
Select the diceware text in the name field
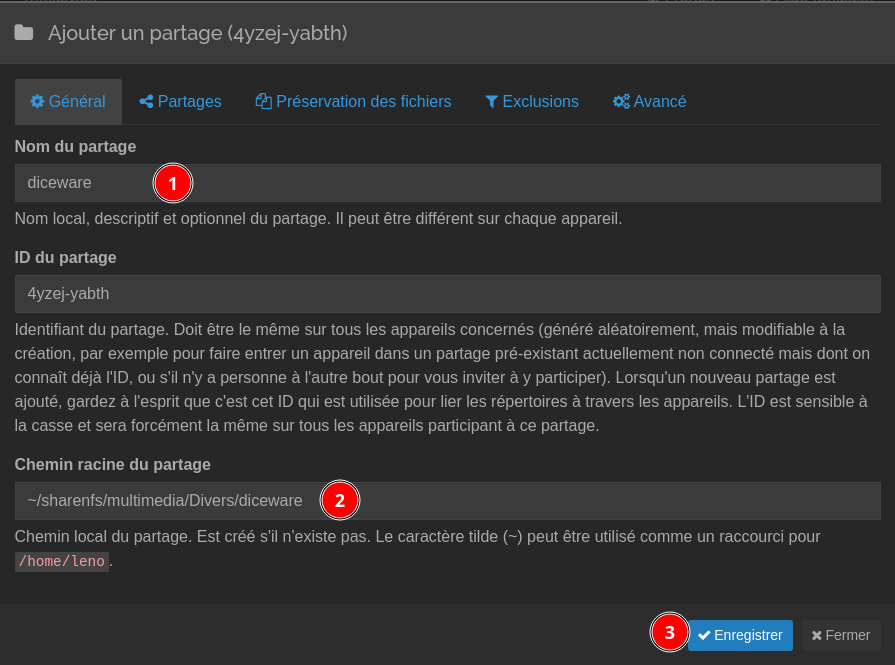[59, 183]
